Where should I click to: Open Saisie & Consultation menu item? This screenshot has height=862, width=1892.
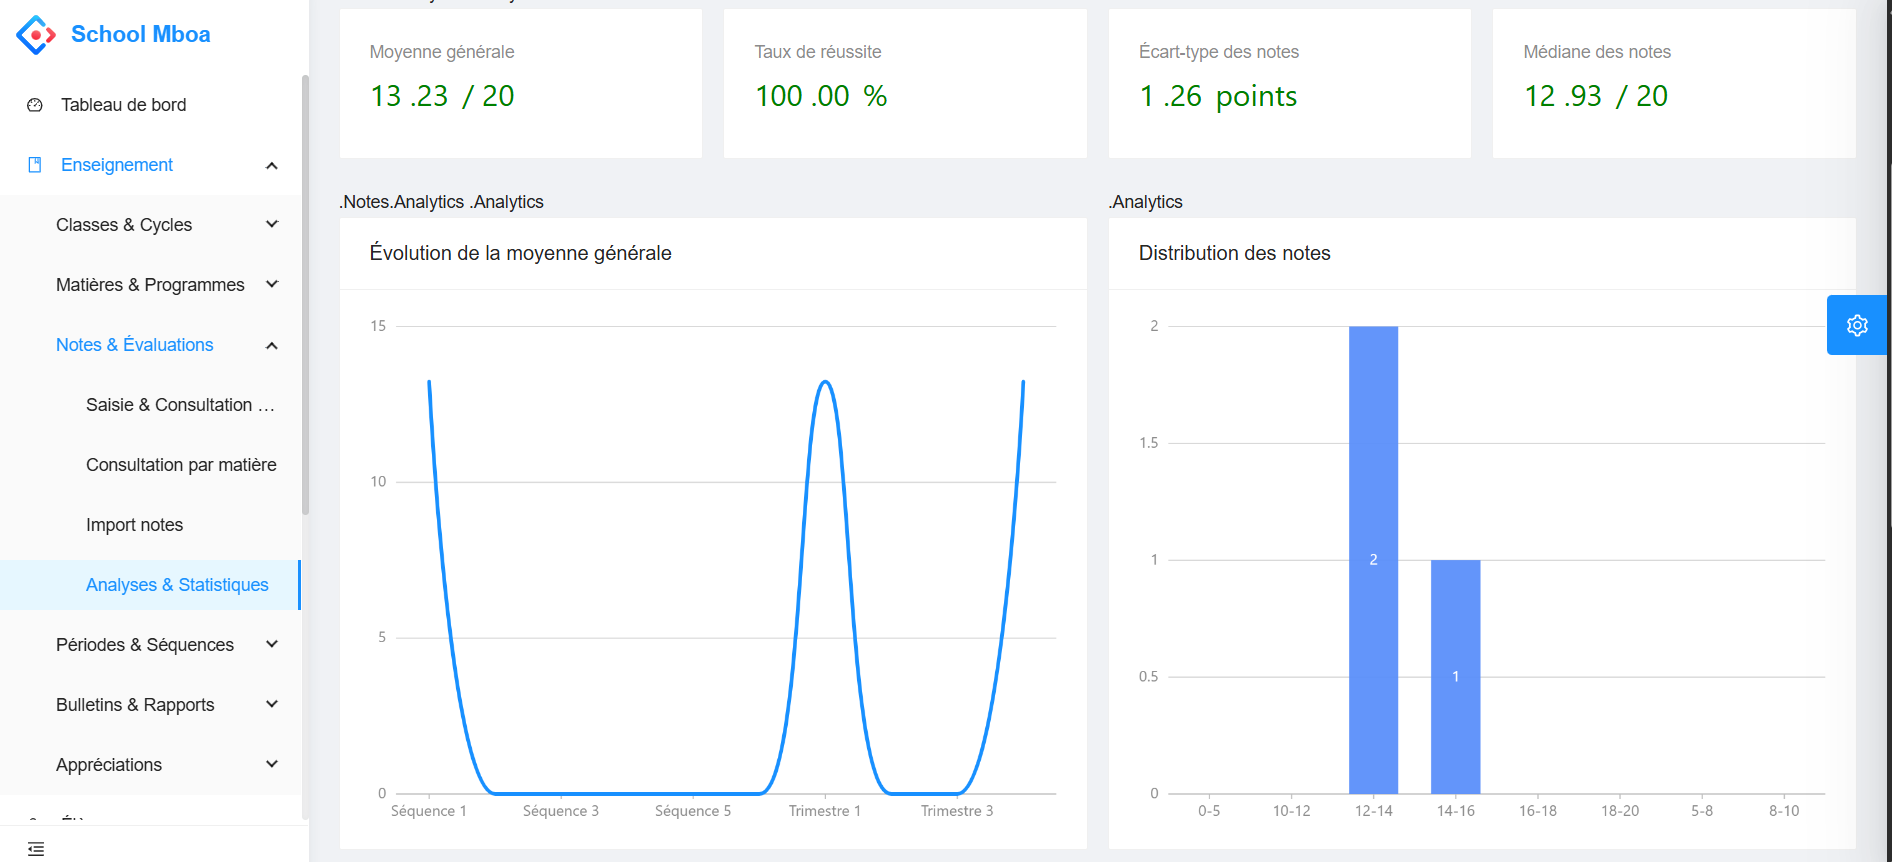[180, 405]
